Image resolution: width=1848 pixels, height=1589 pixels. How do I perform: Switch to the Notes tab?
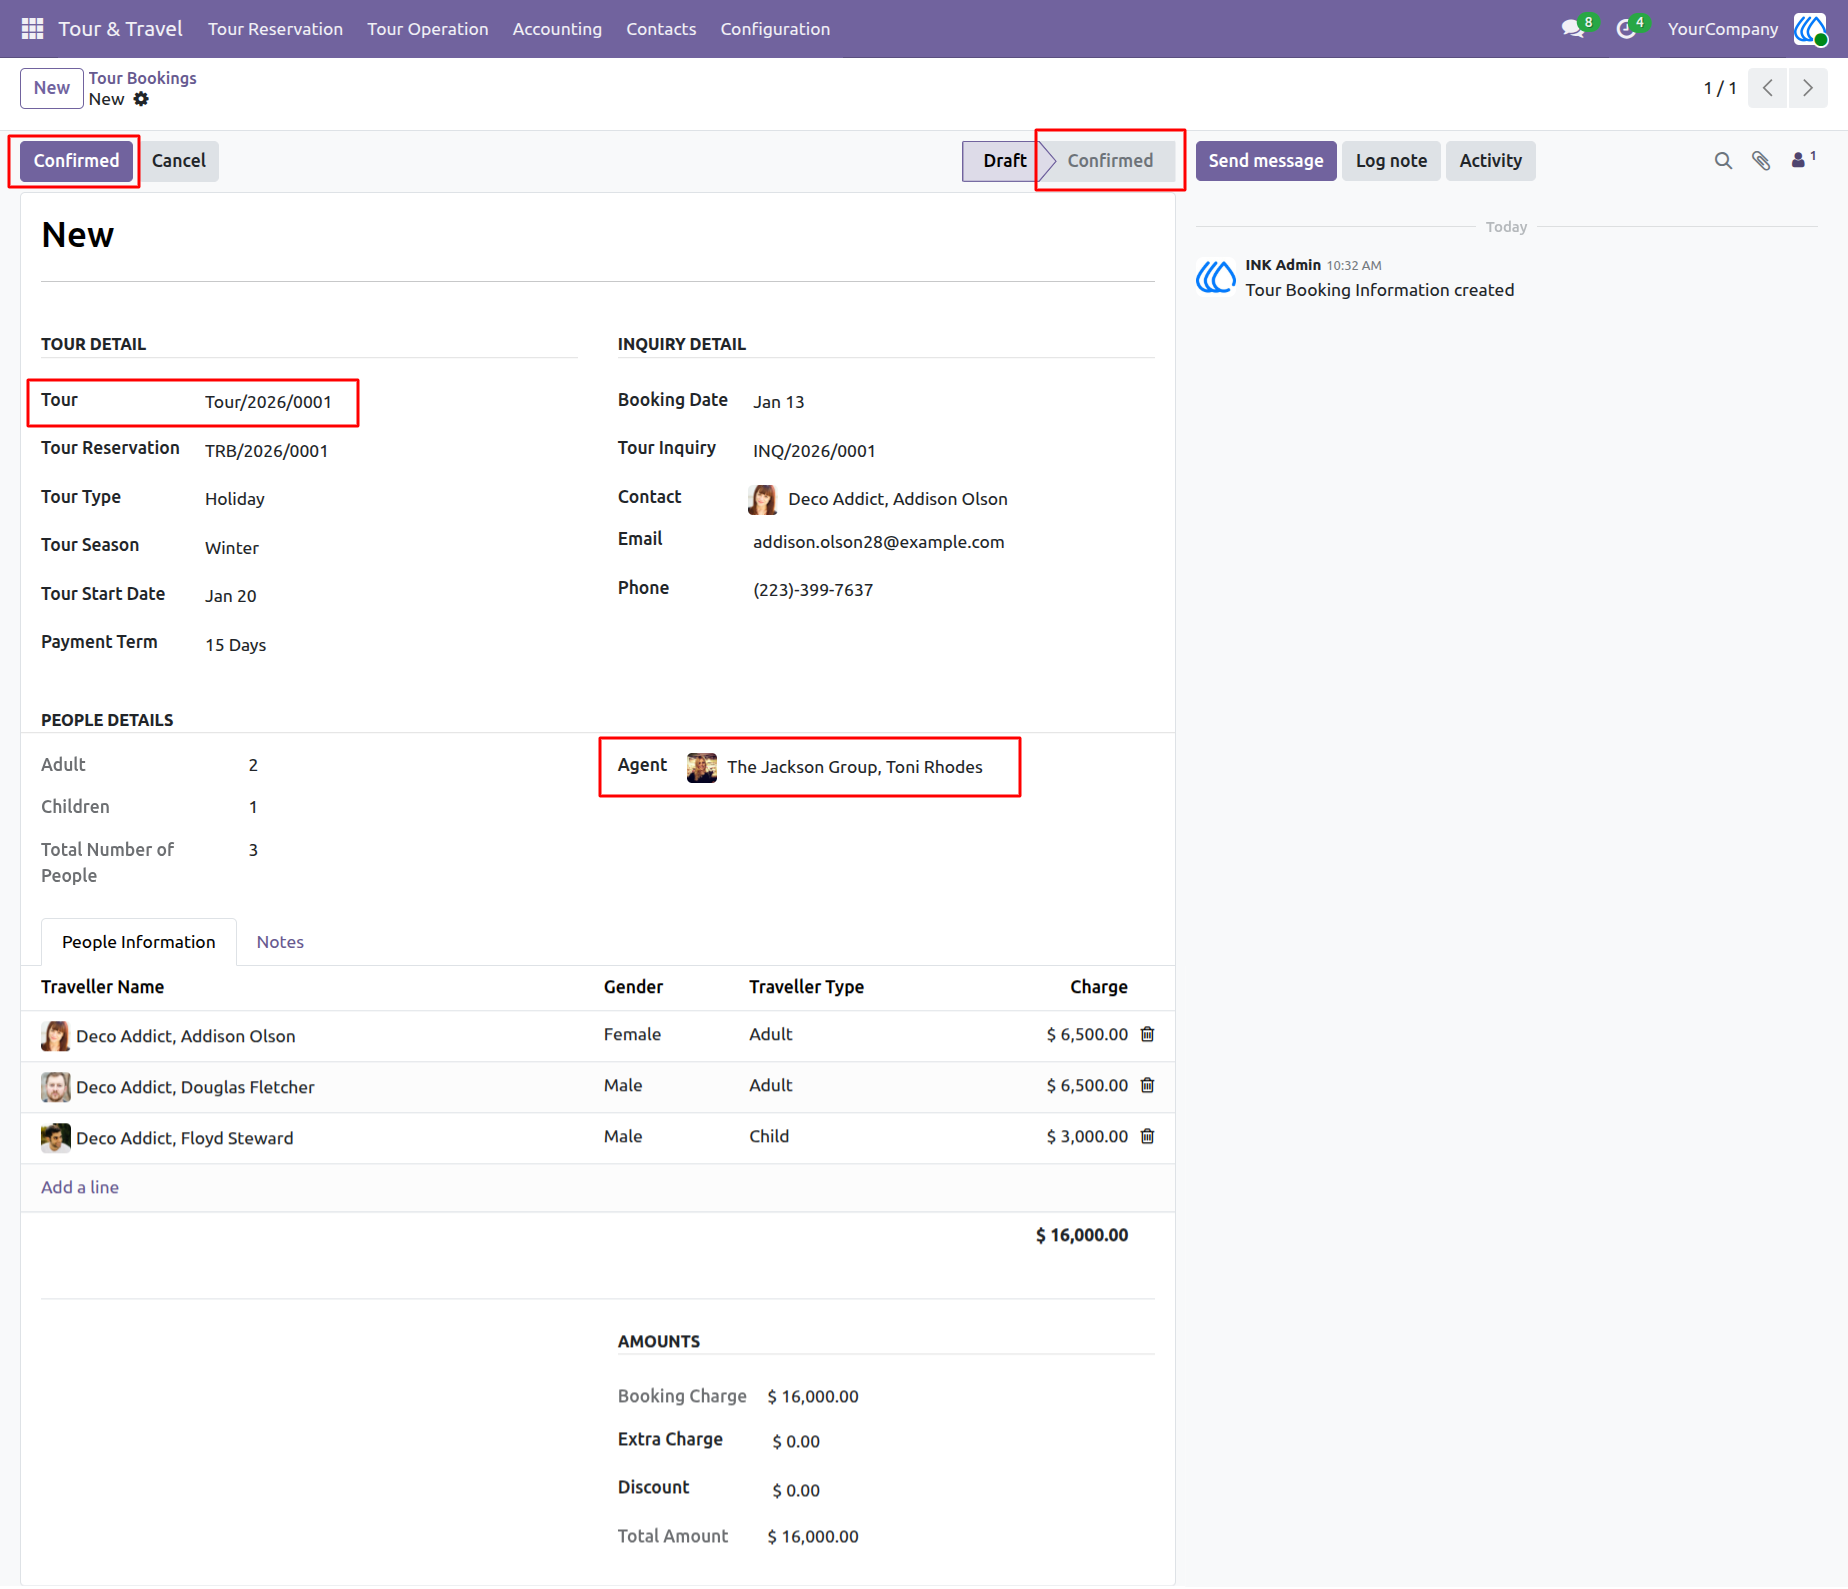click(280, 942)
